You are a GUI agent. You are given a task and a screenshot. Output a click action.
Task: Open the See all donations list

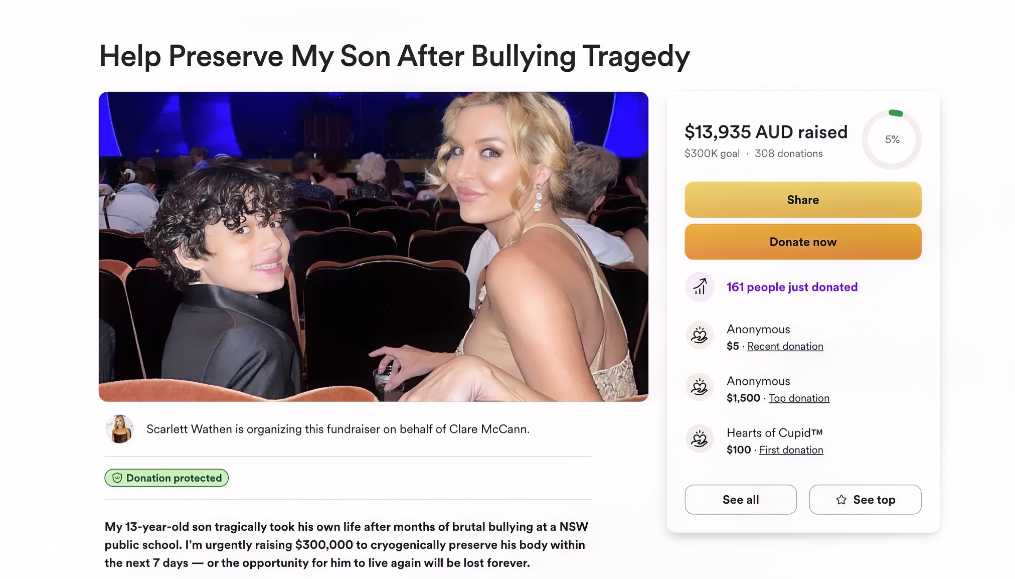pos(741,499)
